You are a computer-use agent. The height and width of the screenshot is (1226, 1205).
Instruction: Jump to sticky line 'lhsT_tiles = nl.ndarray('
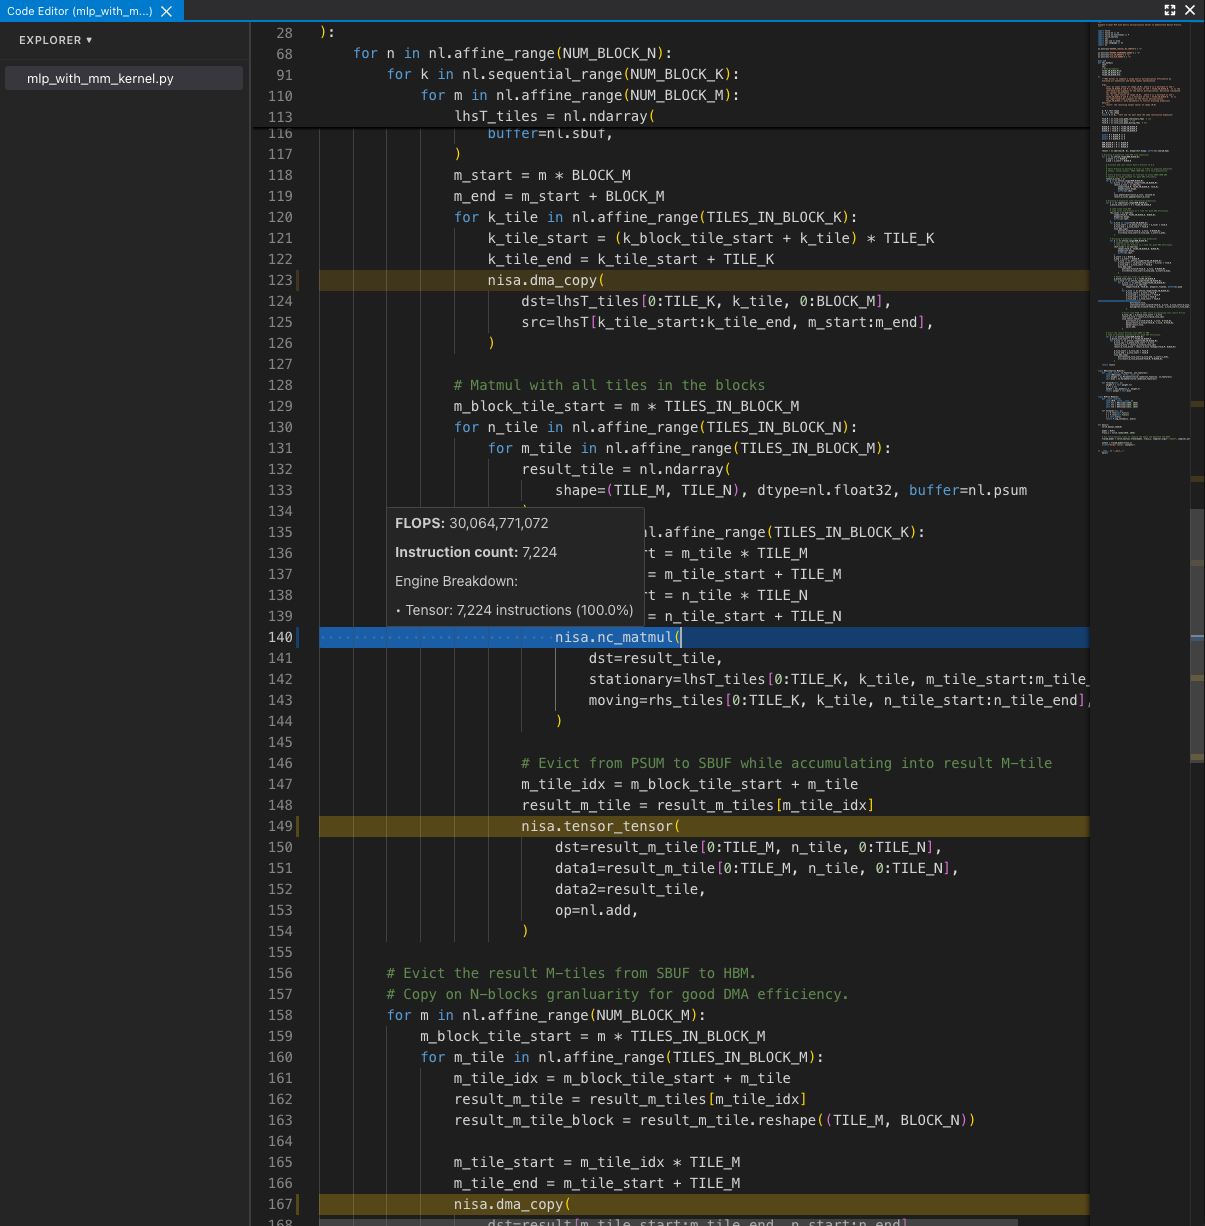tap(555, 116)
